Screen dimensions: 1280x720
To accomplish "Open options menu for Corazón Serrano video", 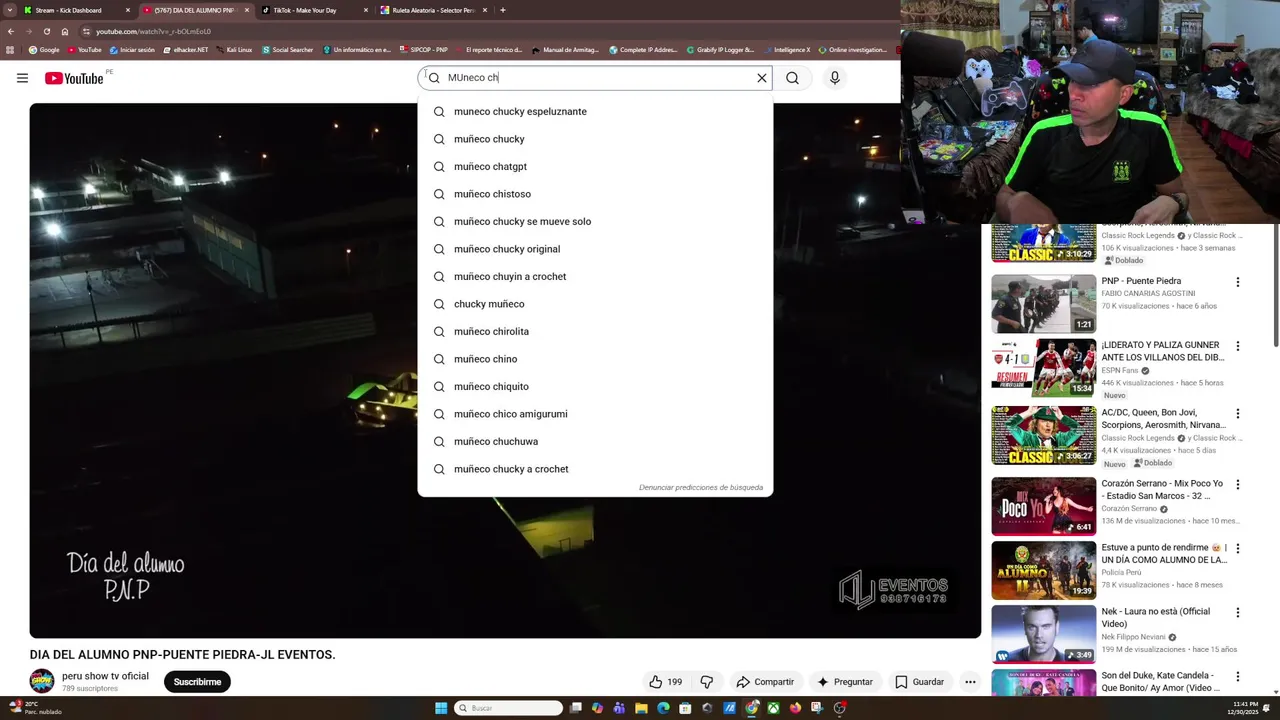I will tap(1237, 484).
